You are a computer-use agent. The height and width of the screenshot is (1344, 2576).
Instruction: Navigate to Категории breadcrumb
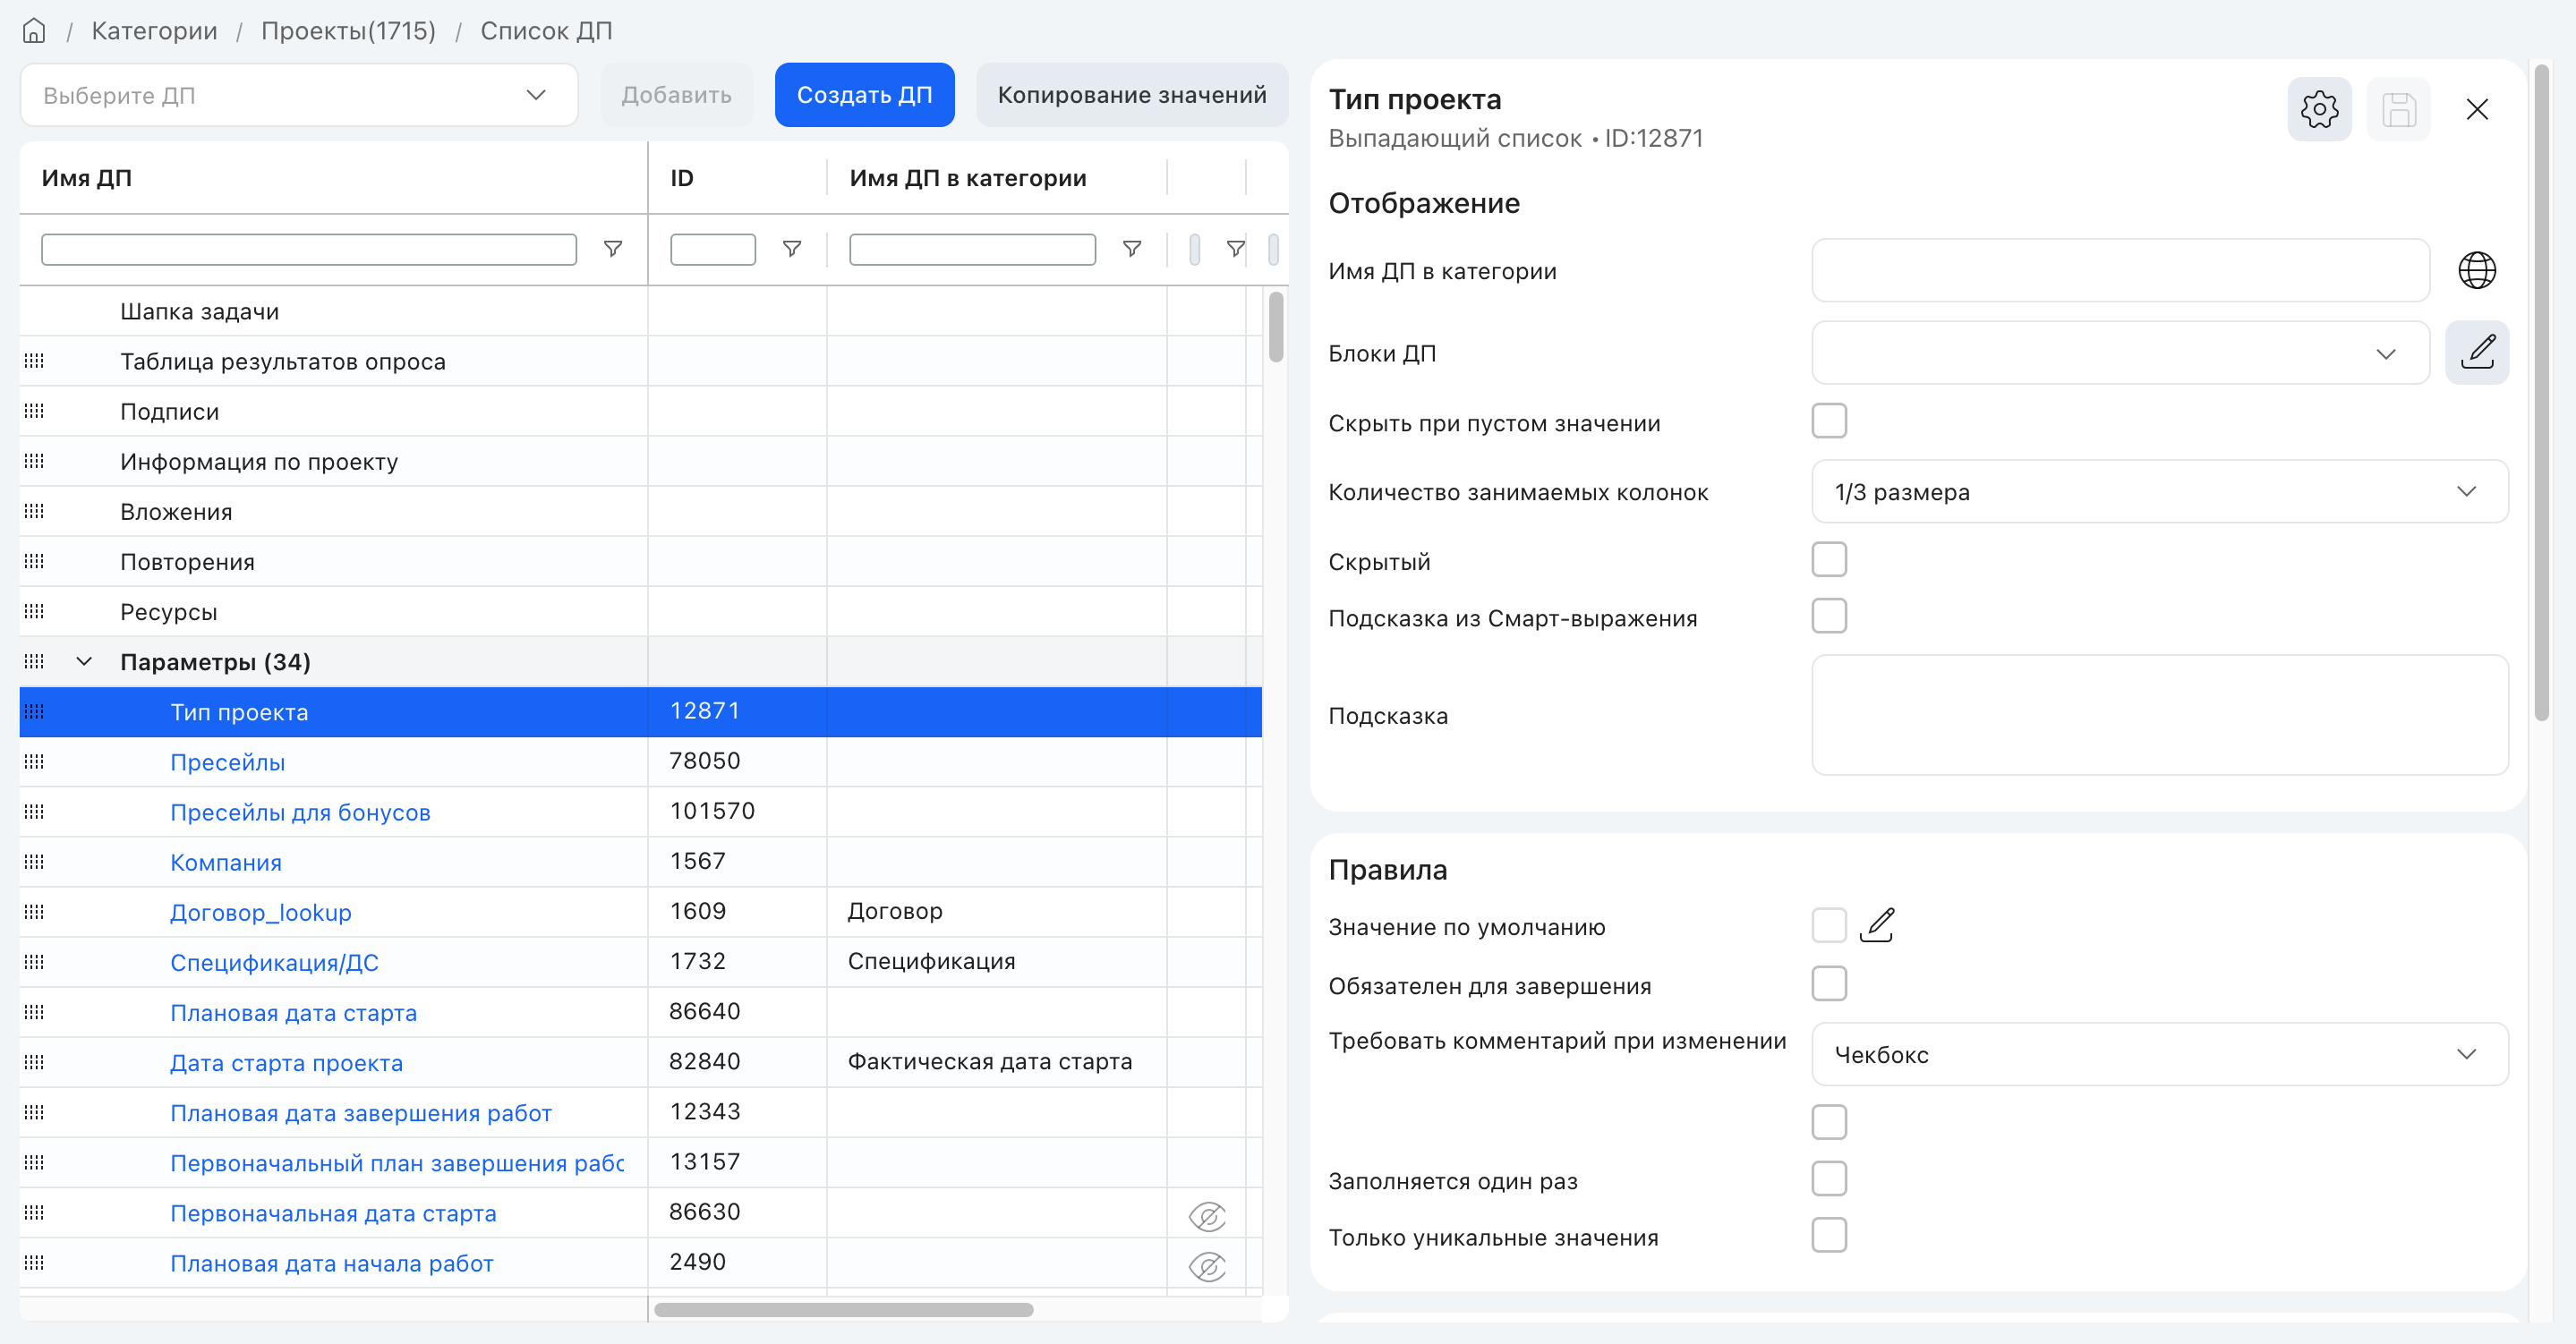click(x=154, y=31)
